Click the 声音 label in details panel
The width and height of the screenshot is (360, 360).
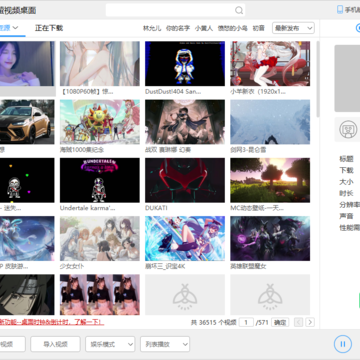(346, 216)
